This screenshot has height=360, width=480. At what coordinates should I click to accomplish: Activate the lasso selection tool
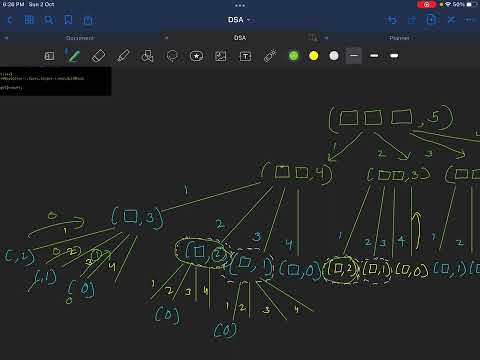(172, 56)
